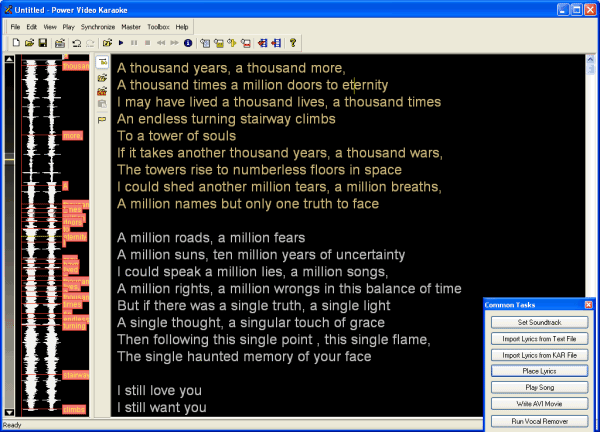Stop playback with the square Stop icon
This screenshot has height=432, width=600.
(x=147, y=43)
